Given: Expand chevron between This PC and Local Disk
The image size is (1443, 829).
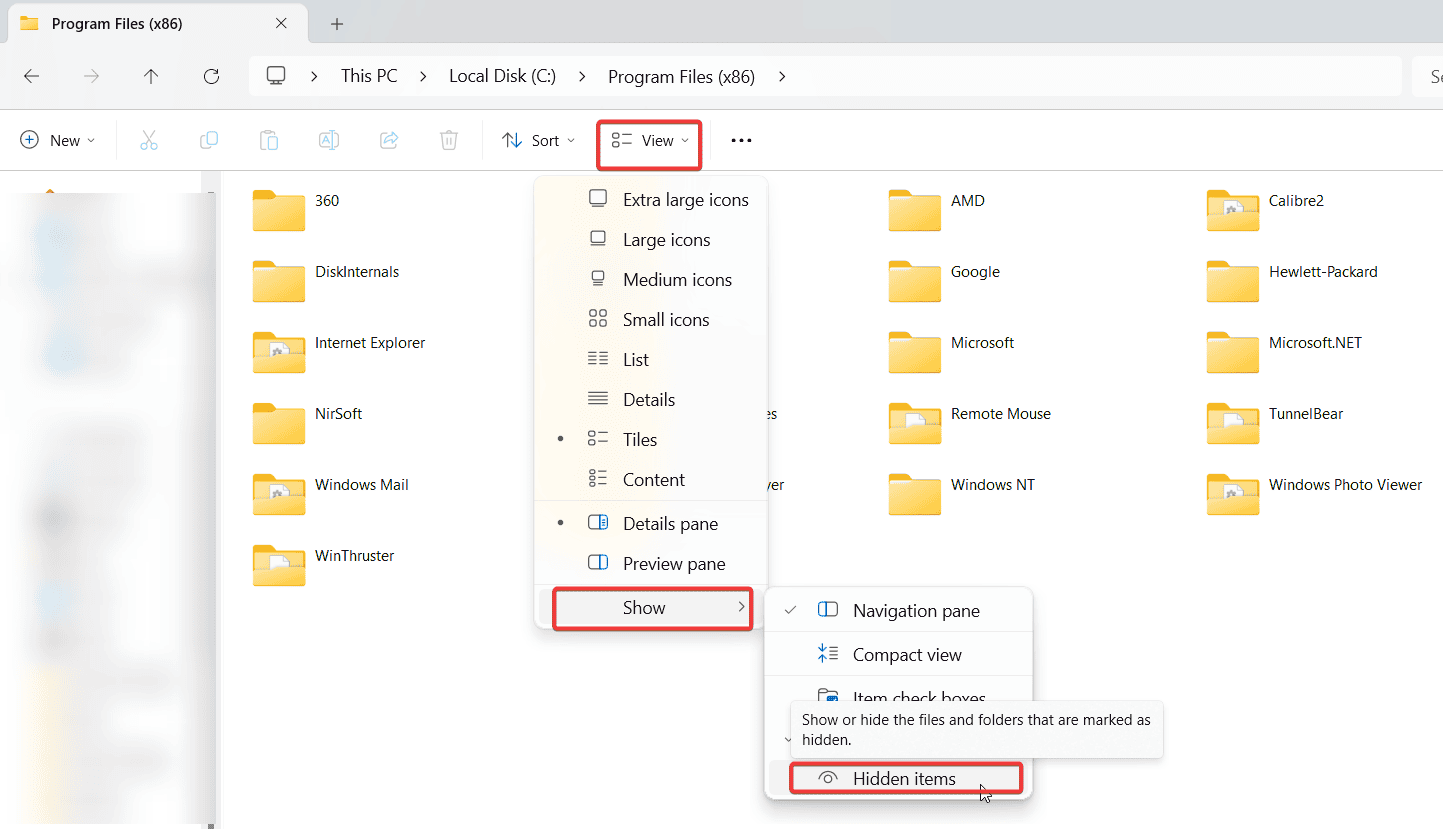Looking at the screenshot, I should (x=423, y=76).
